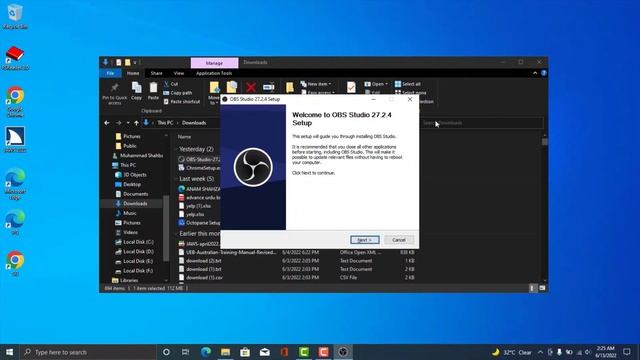Collapse the Yesterday (2) group
This screenshot has width=640, height=360.
coord(176,149)
